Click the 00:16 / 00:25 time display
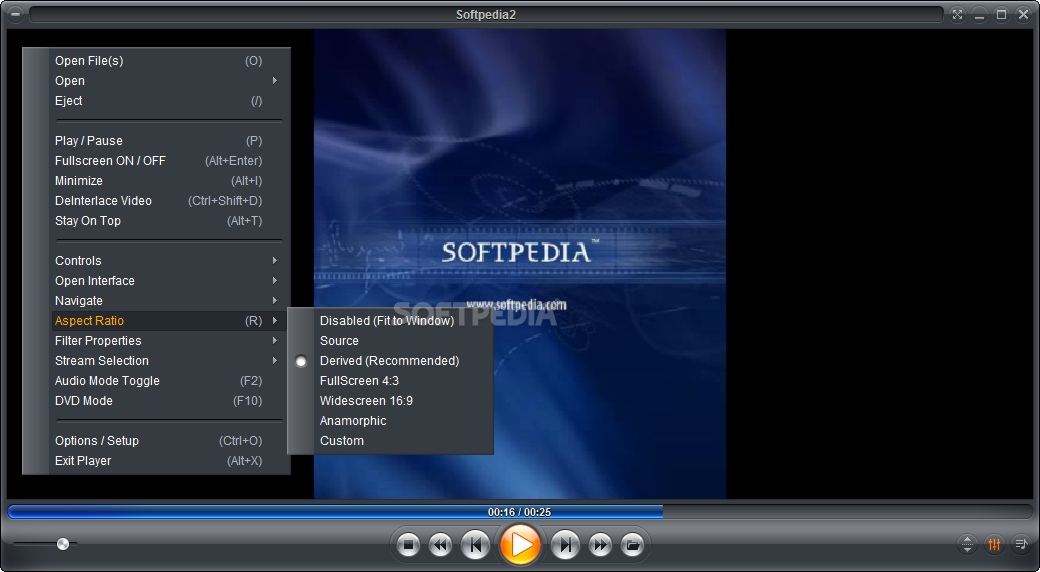 tap(519, 512)
